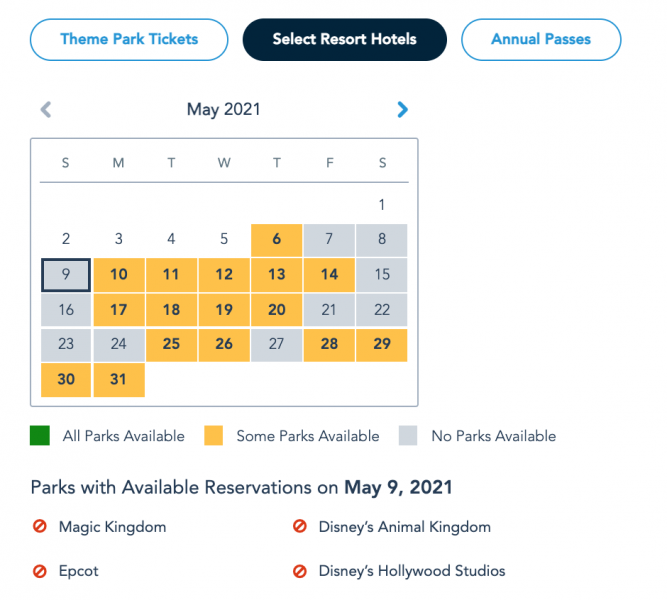Click the green All Parks Available swatch

coord(40,436)
